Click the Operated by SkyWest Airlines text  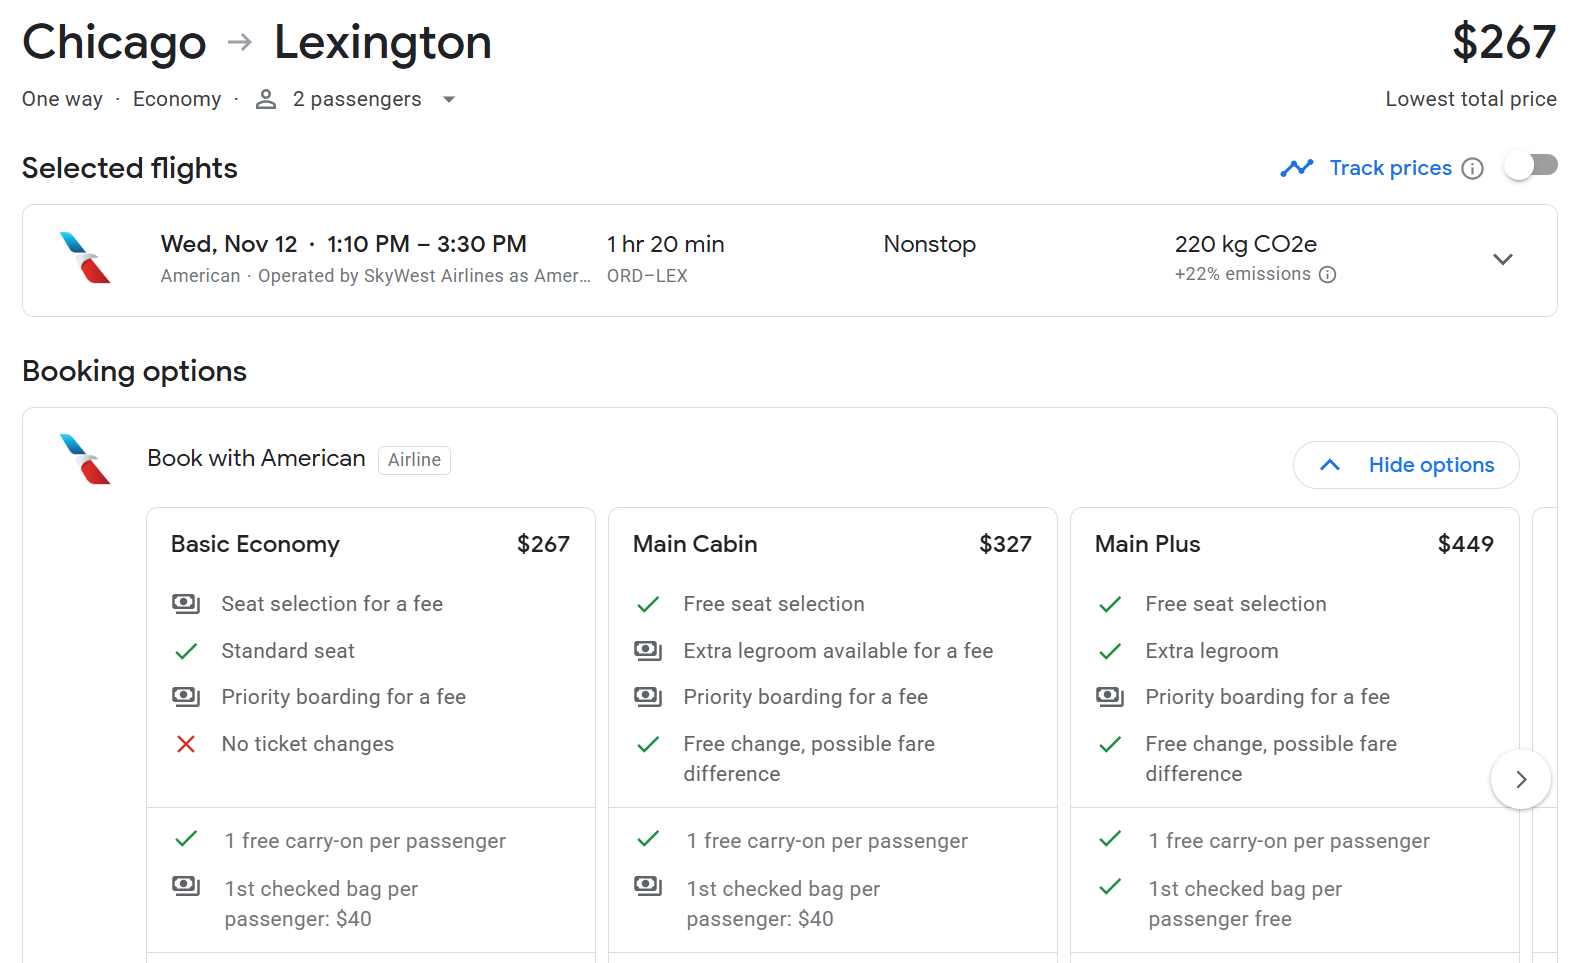pyautogui.click(x=424, y=276)
